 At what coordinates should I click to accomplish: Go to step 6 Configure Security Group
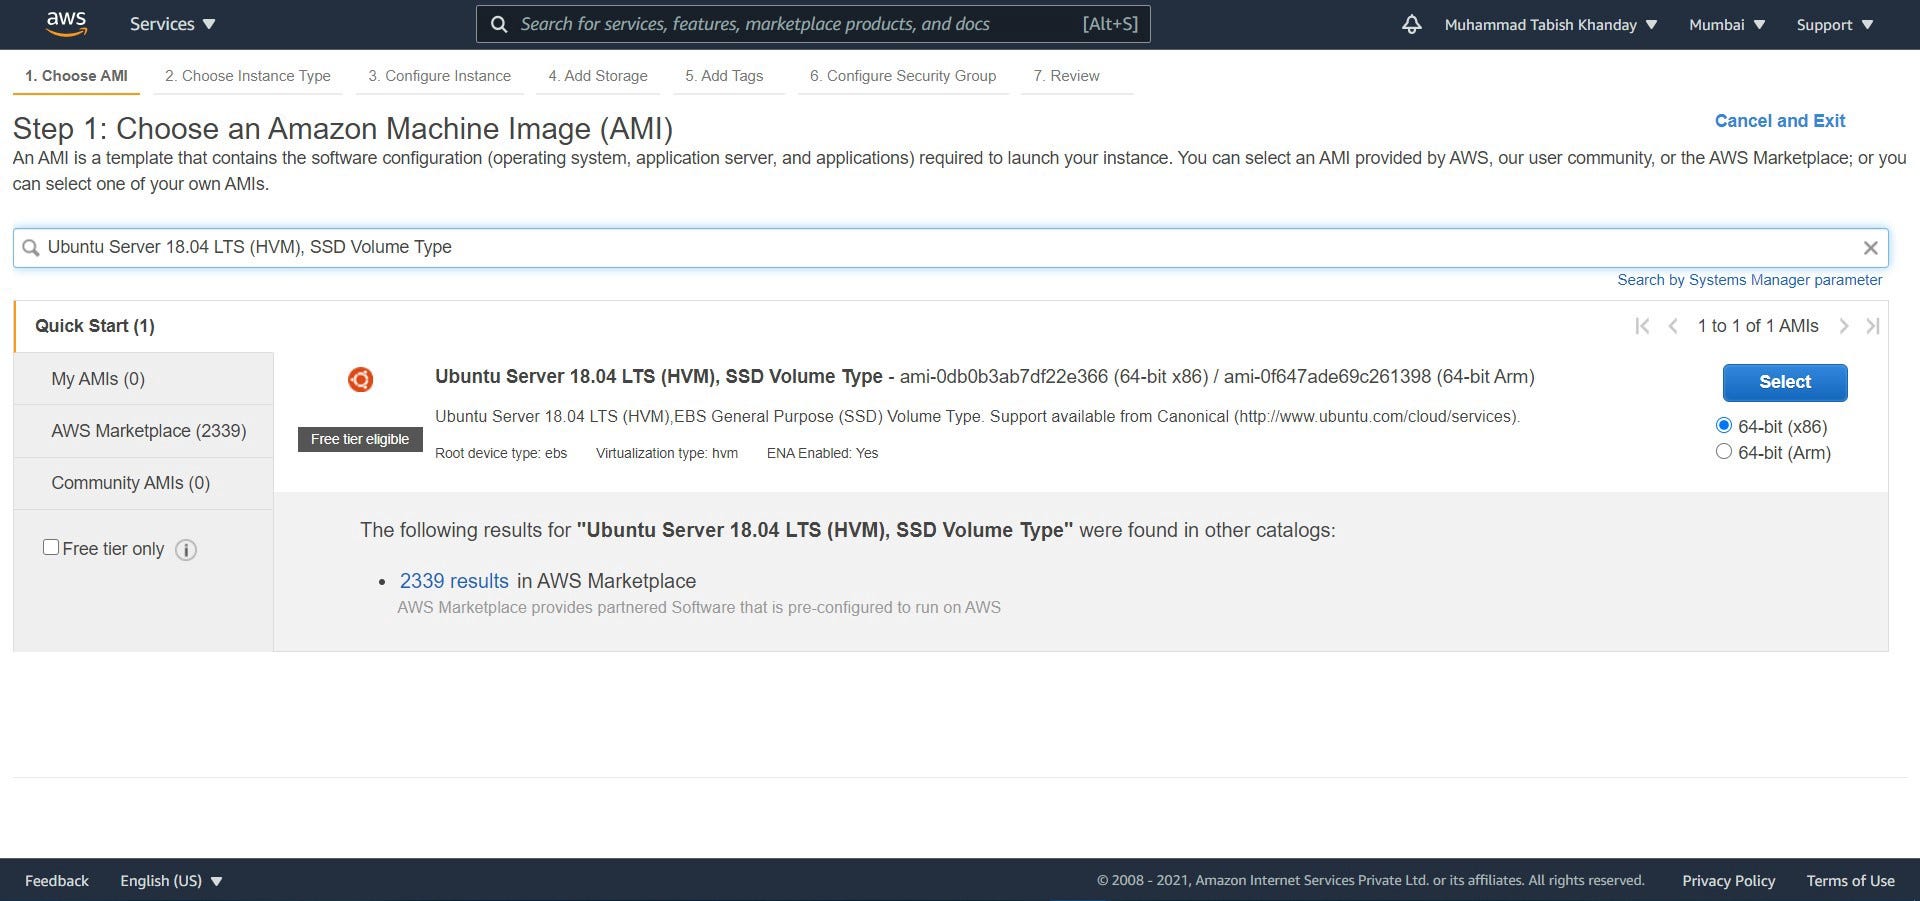point(903,76)
